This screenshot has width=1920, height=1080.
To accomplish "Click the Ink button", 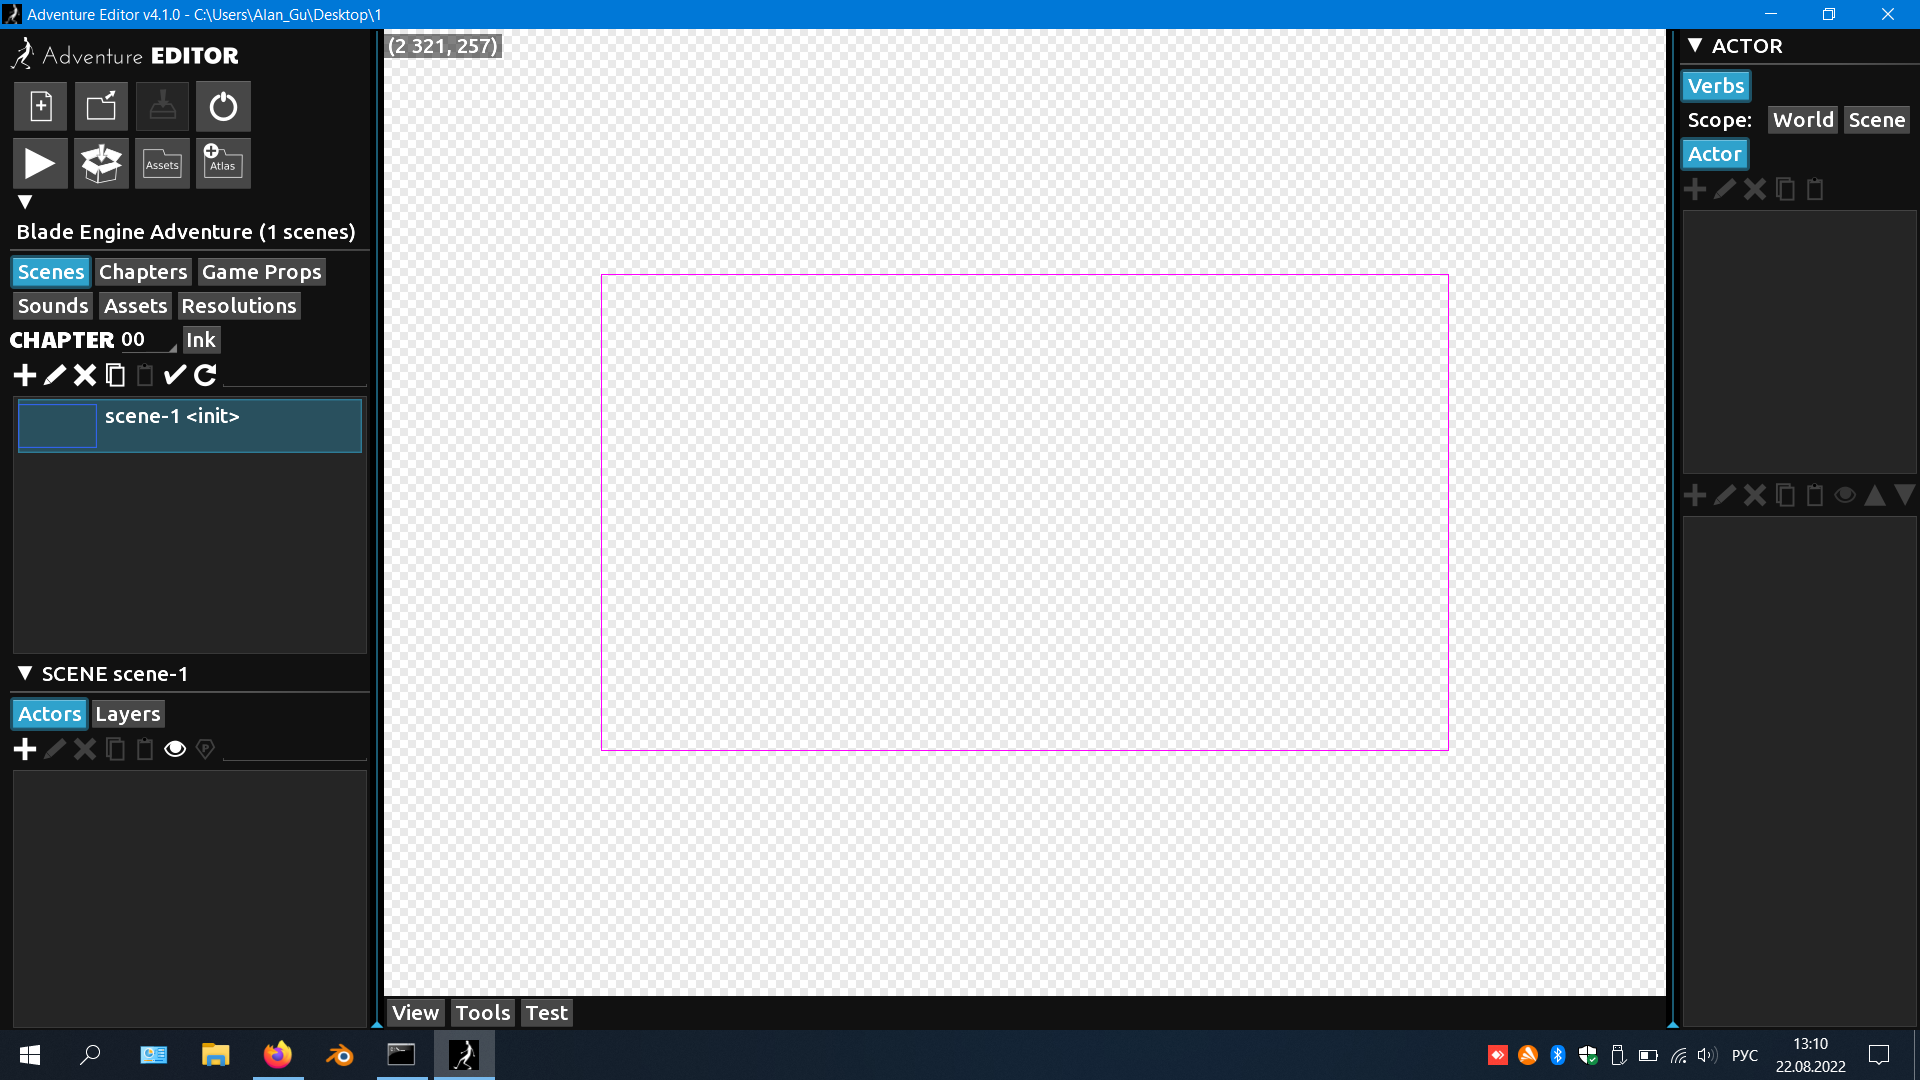I will click(x=201, y=340).
